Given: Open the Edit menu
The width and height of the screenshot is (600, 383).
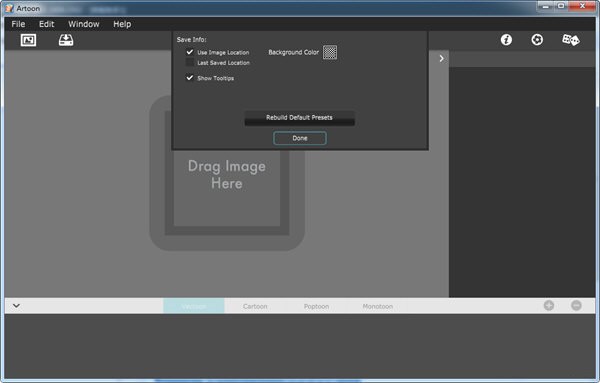Looking at the screenshot, I should [x=46, y=24].
